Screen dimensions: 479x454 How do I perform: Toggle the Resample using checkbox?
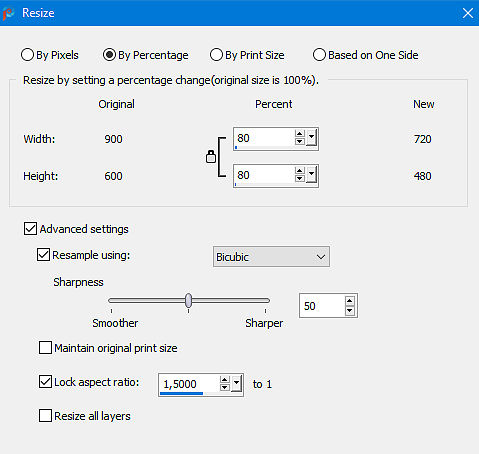click(x=43, y=255)
